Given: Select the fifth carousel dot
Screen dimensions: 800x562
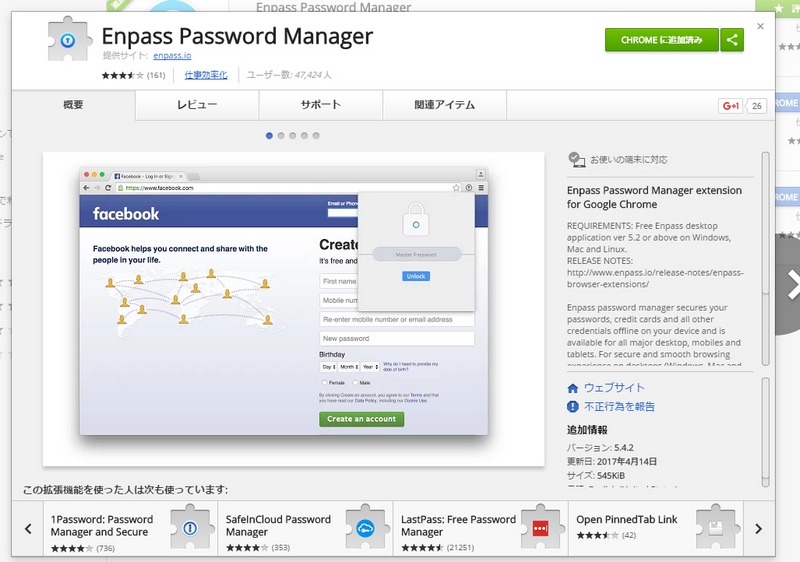Looking at the screenshot, I should pos(316,136).
